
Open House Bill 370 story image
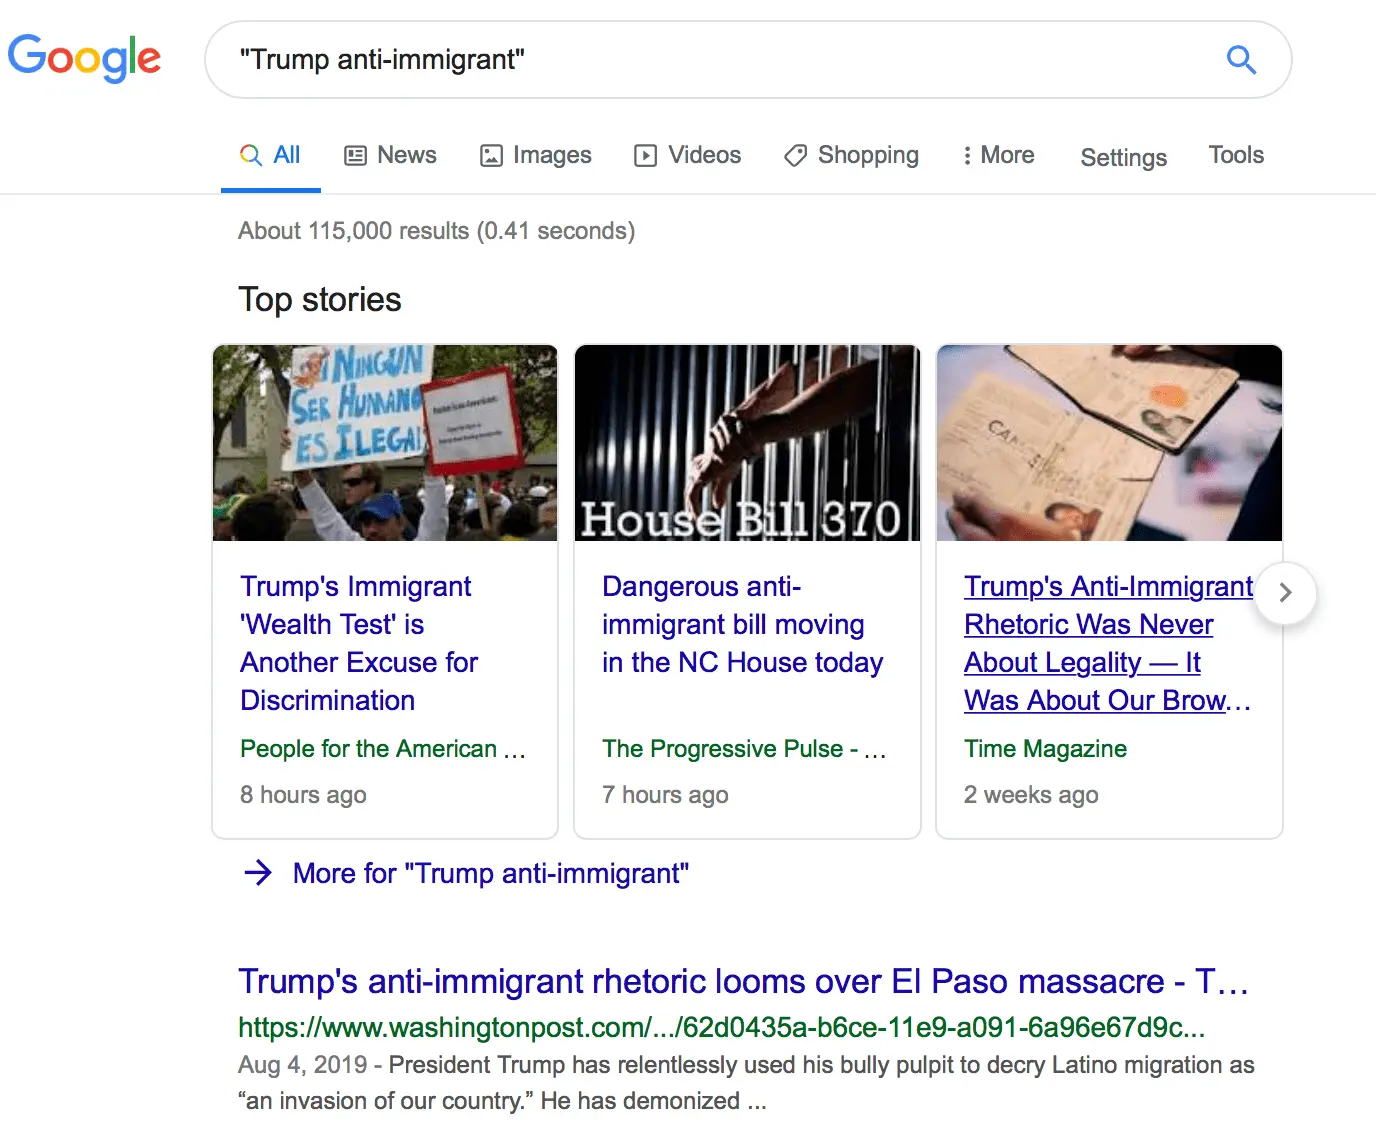pos(747,443)
